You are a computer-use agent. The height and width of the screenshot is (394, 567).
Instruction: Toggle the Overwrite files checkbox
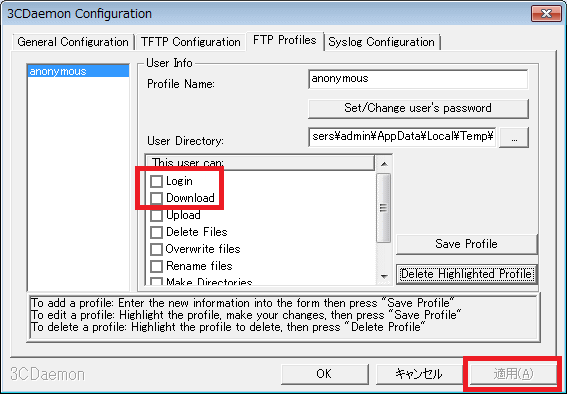click(x=156, y=249)
